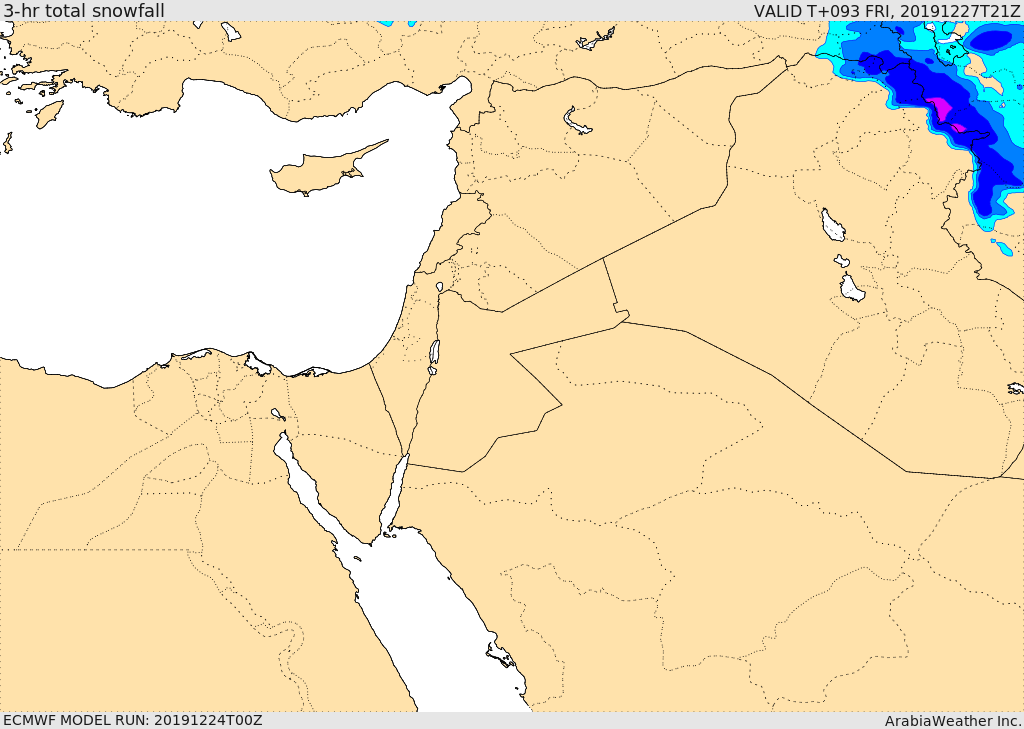Screen dimensions: 1024x729
Task: Click the '3-hr total snowfall' title text
Action: pyautogui.click(x=84, y=10)
